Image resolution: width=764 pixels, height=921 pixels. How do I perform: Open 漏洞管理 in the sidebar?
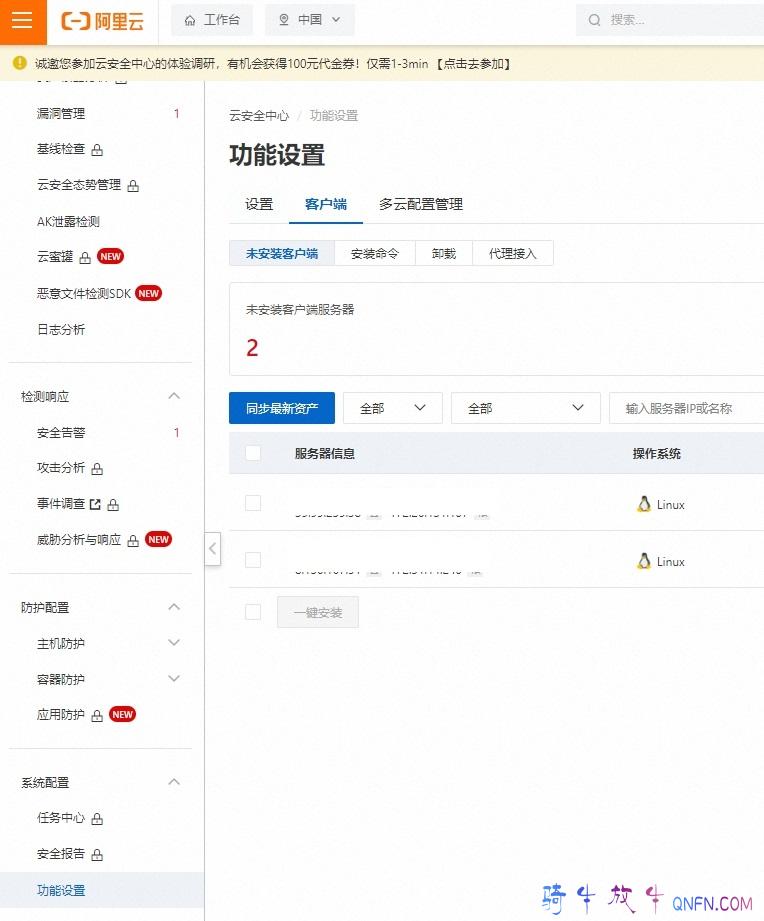tap(61, 114)
